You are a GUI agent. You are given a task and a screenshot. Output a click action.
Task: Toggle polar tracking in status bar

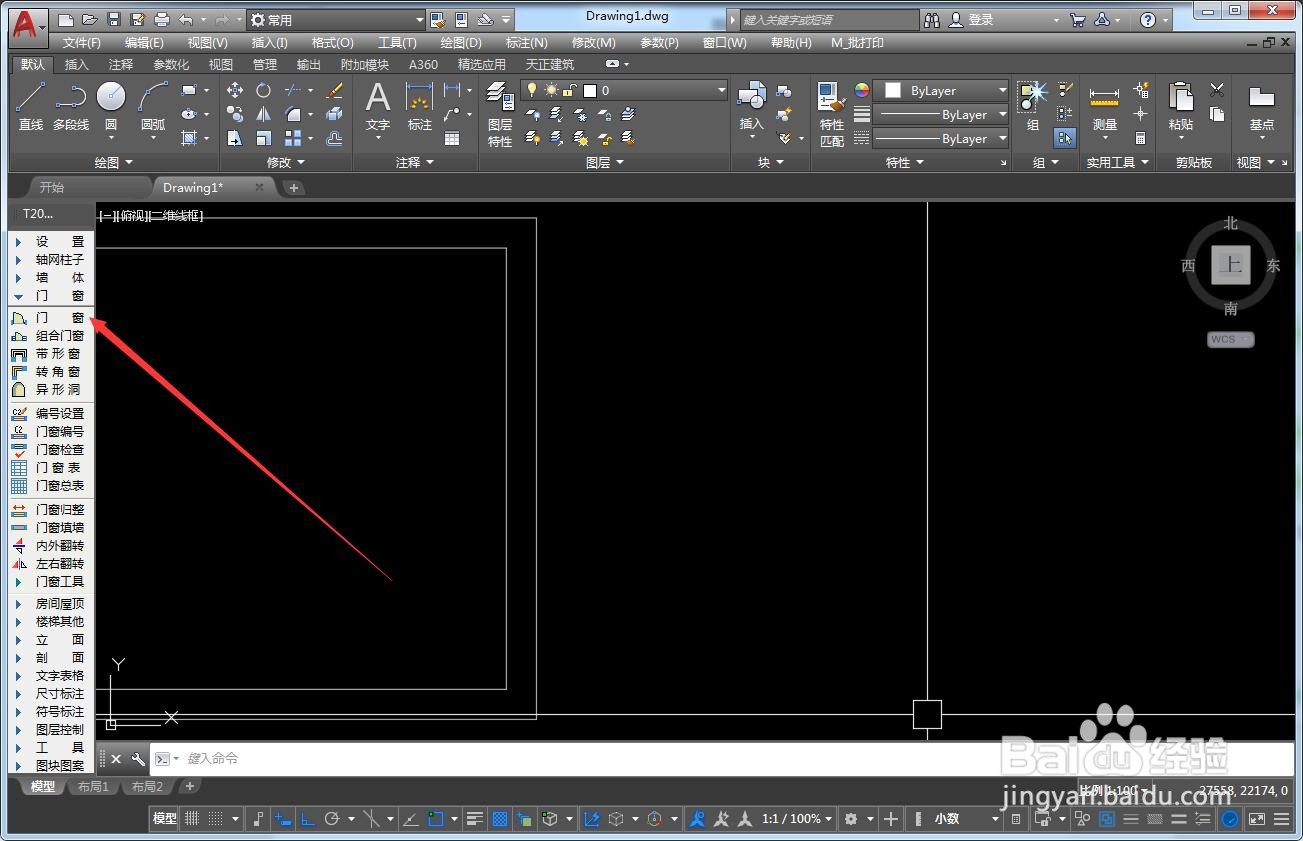point(332,818)
